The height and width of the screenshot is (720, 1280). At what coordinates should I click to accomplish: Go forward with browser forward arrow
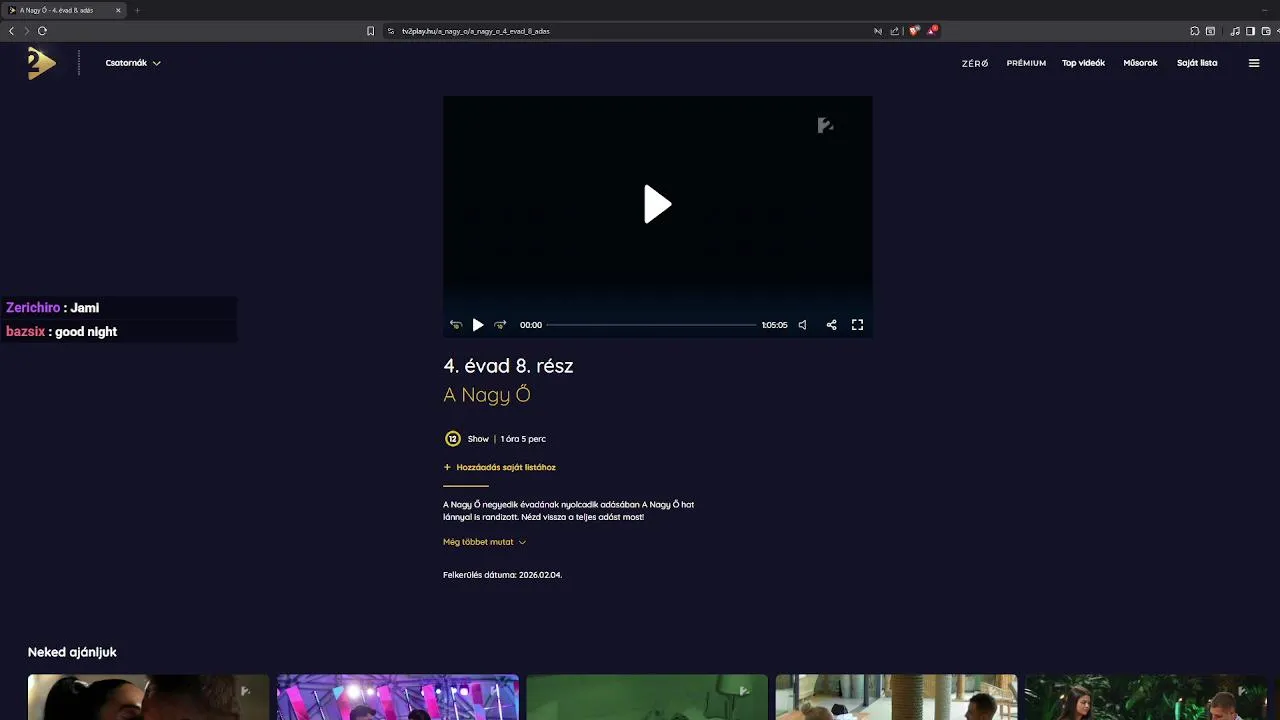coord(27,31)
